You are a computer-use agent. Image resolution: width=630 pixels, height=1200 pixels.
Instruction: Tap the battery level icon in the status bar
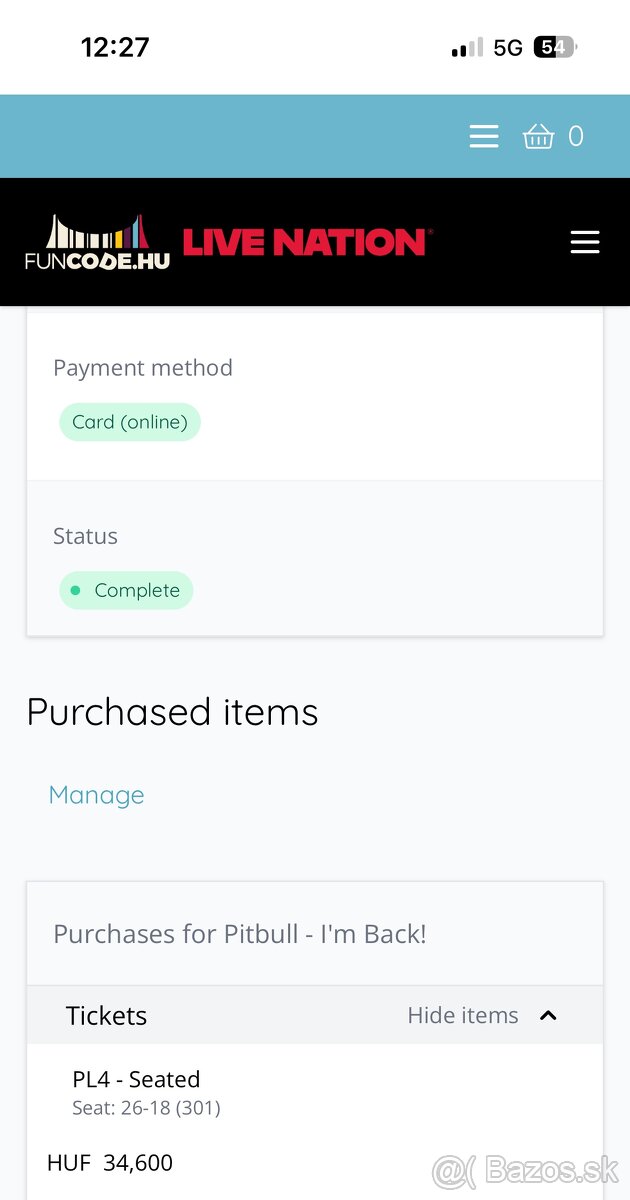555,48
